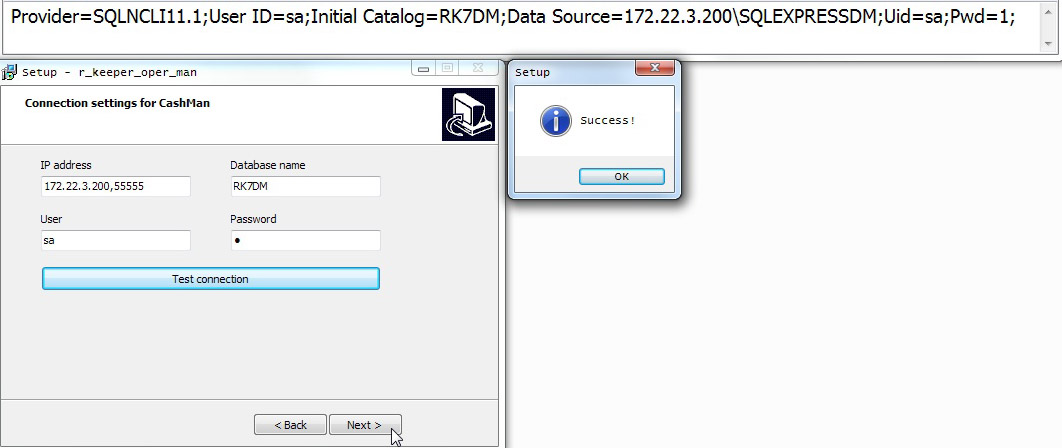
Task: Click Next in the setup wizard
Action: pyautogui.click(x=365, y=425)
